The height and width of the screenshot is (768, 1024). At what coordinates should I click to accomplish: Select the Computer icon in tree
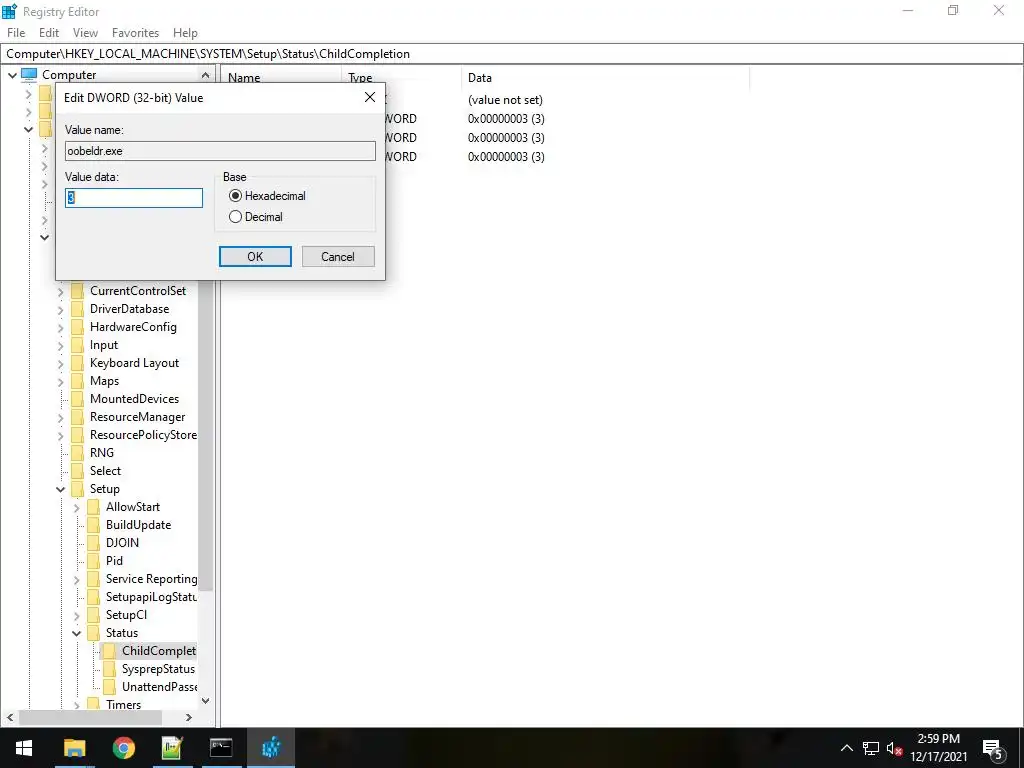(29, 75)
